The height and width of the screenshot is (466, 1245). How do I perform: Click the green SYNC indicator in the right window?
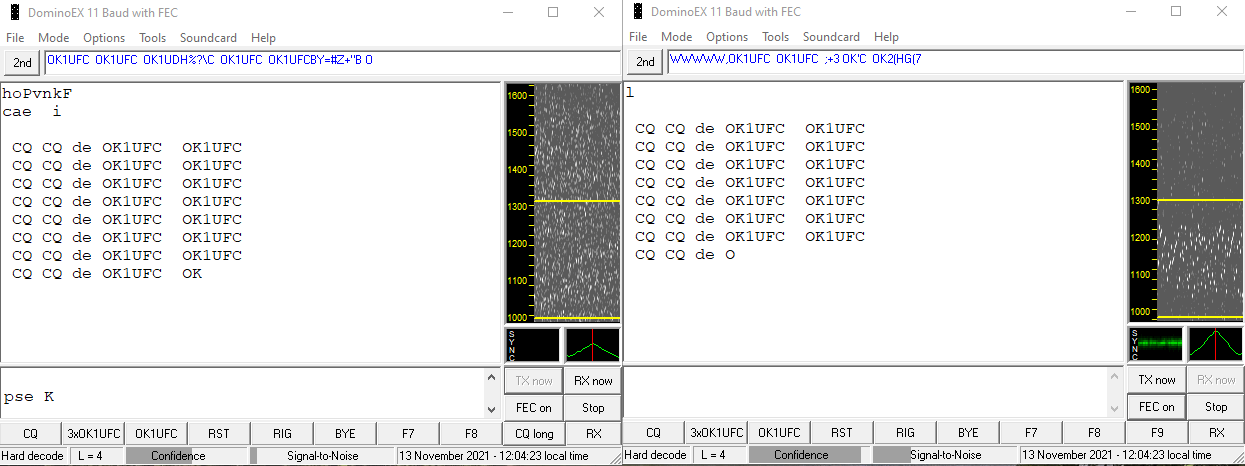[x=1155, y=344]
